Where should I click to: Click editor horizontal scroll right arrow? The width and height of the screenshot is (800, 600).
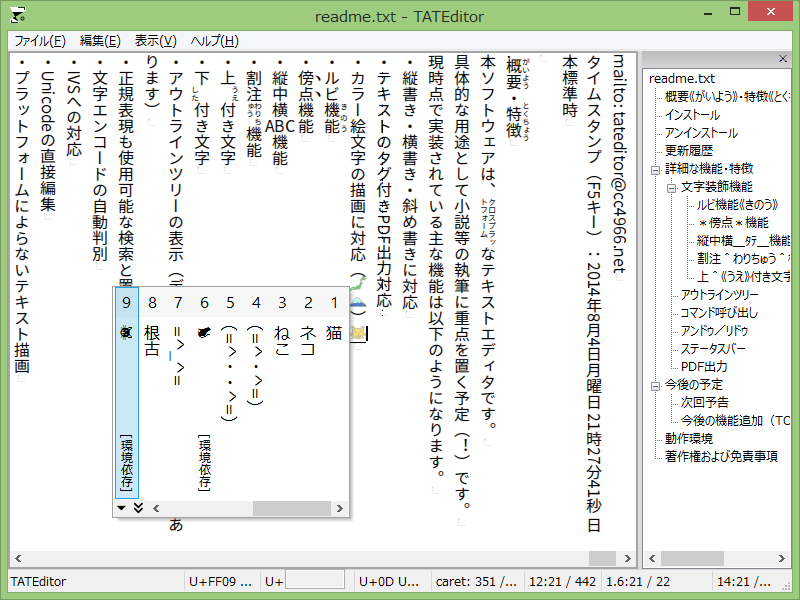(628, 558)
